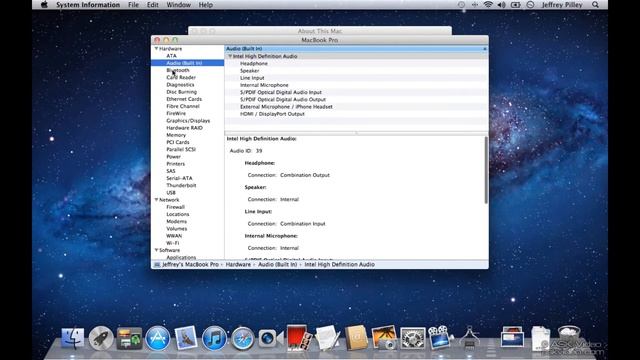Launch Photo Booth from the Dock
This screenshot has height=360, width=640.
[x=298, y=338]
